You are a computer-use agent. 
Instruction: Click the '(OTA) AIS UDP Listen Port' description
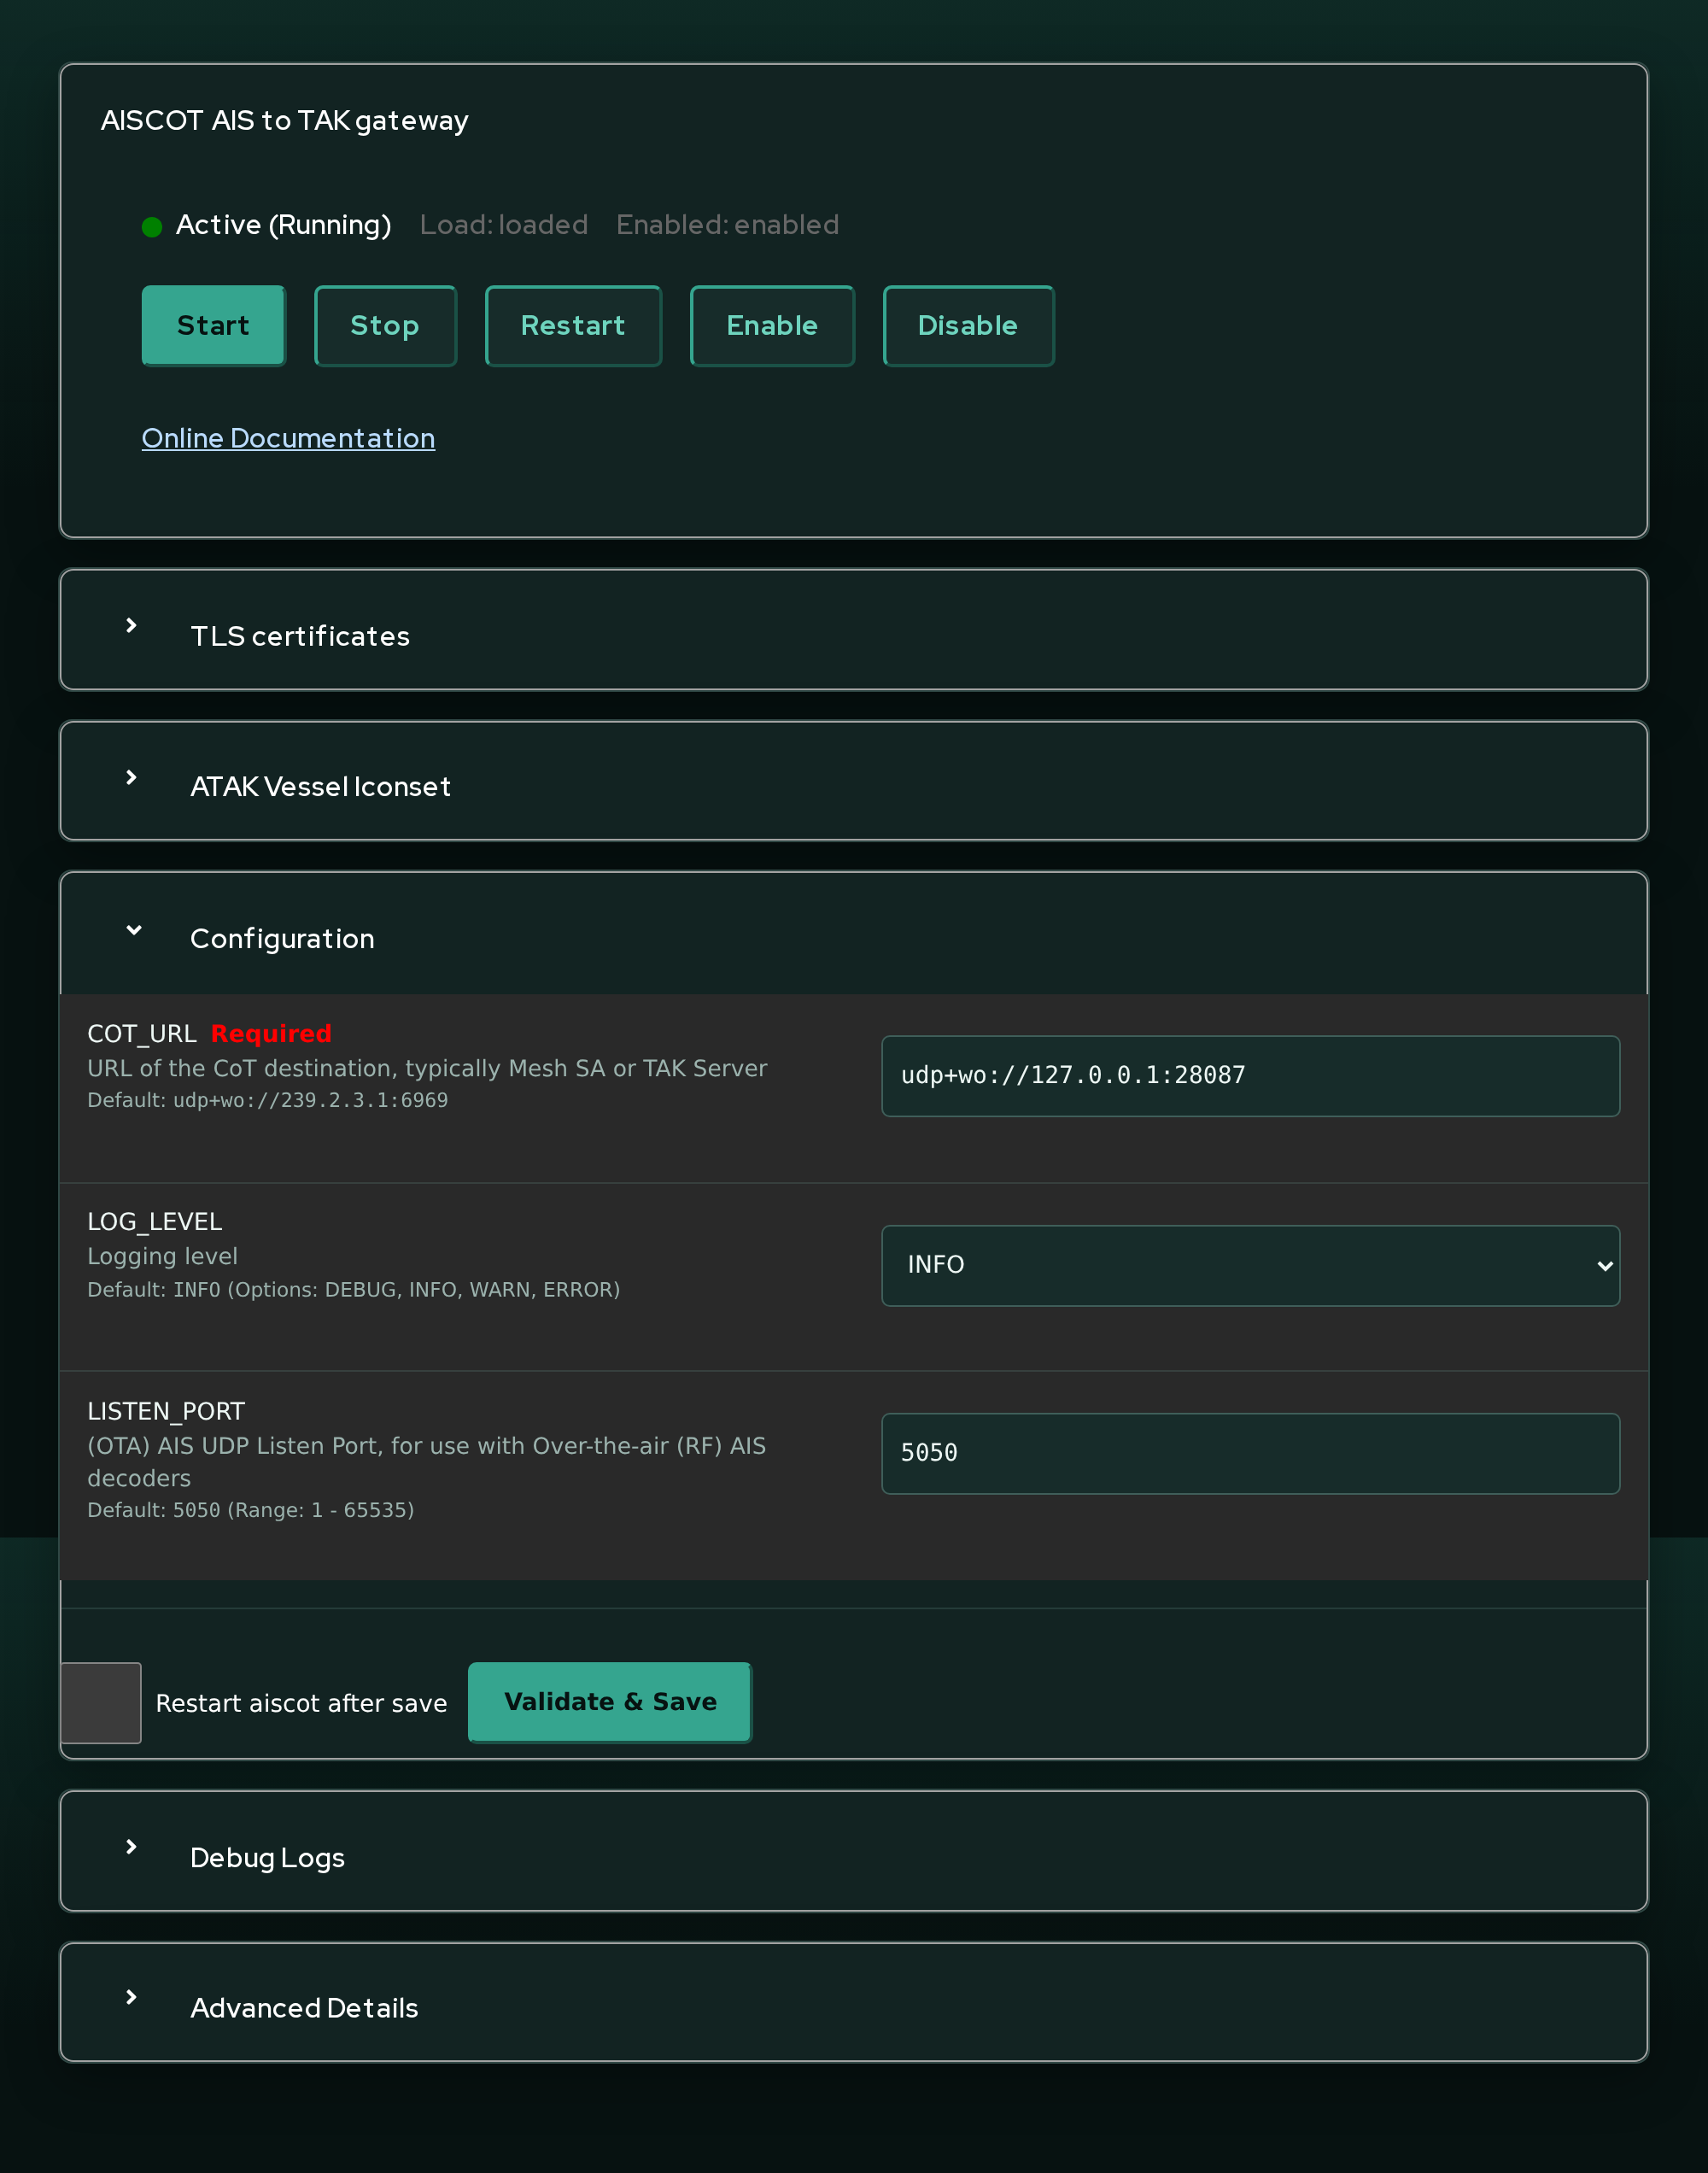click(427, 1462)
